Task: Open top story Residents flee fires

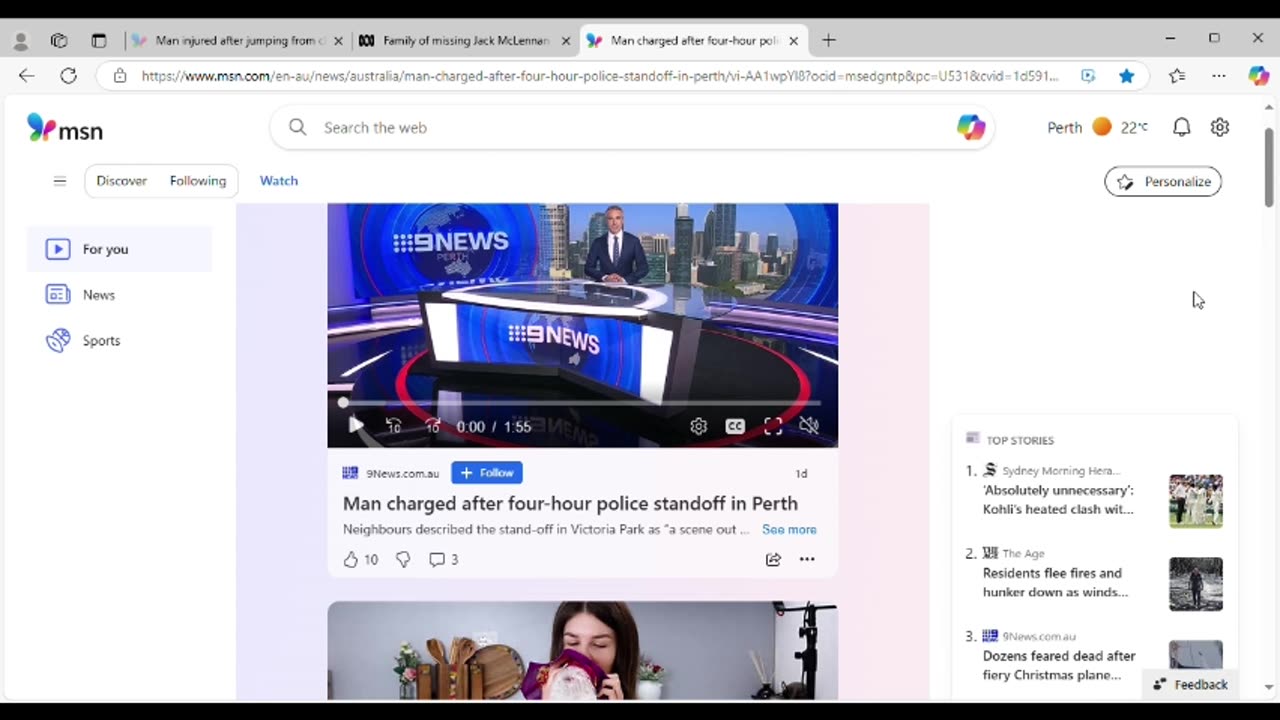Action: [x=1055, y=582]
